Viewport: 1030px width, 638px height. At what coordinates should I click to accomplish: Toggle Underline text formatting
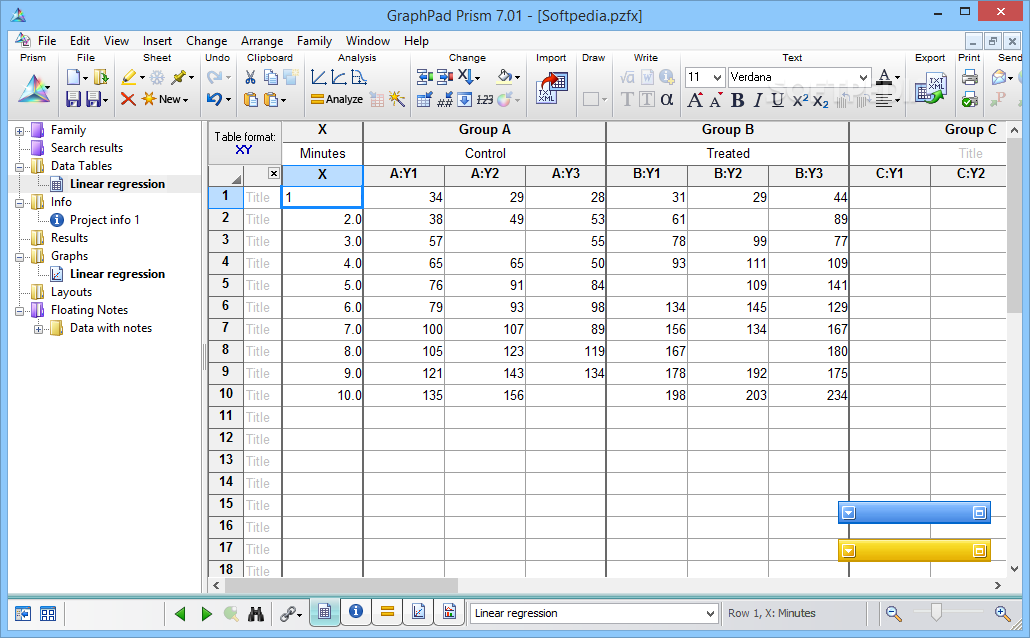coord(778,100)
